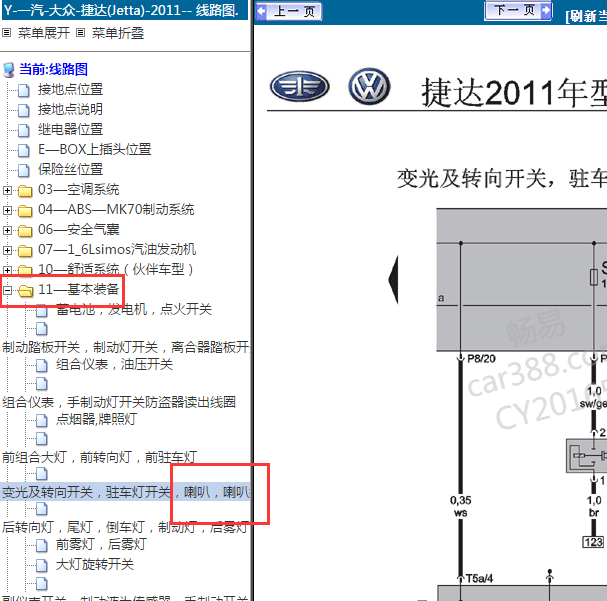Open the 接地点说明 page
The image size is (607, 601).
pos(70,109)
